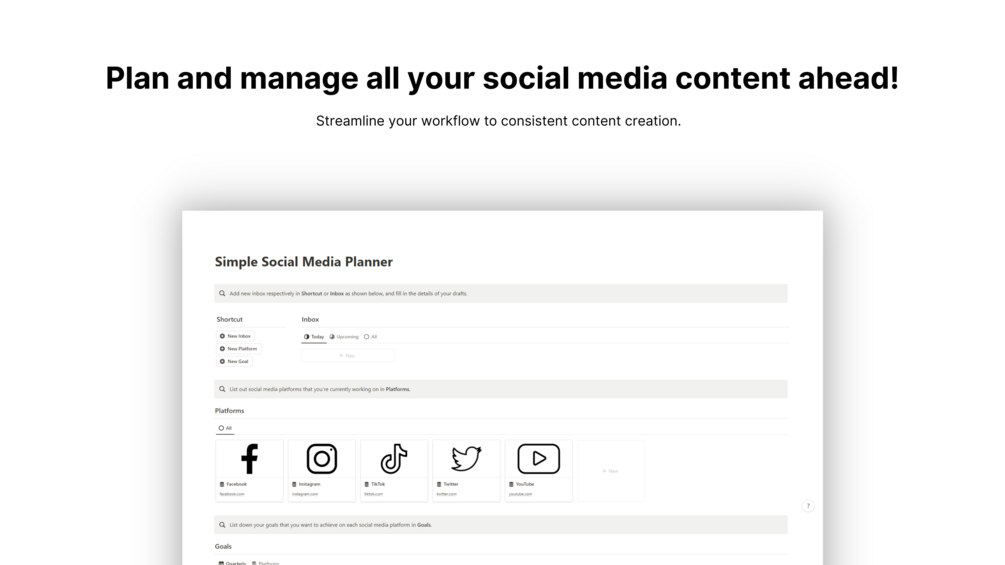Image resolution: width=1005 pixels, height=565 pixels.
Task: Add a new platform card via New
Action: point(611,471)
